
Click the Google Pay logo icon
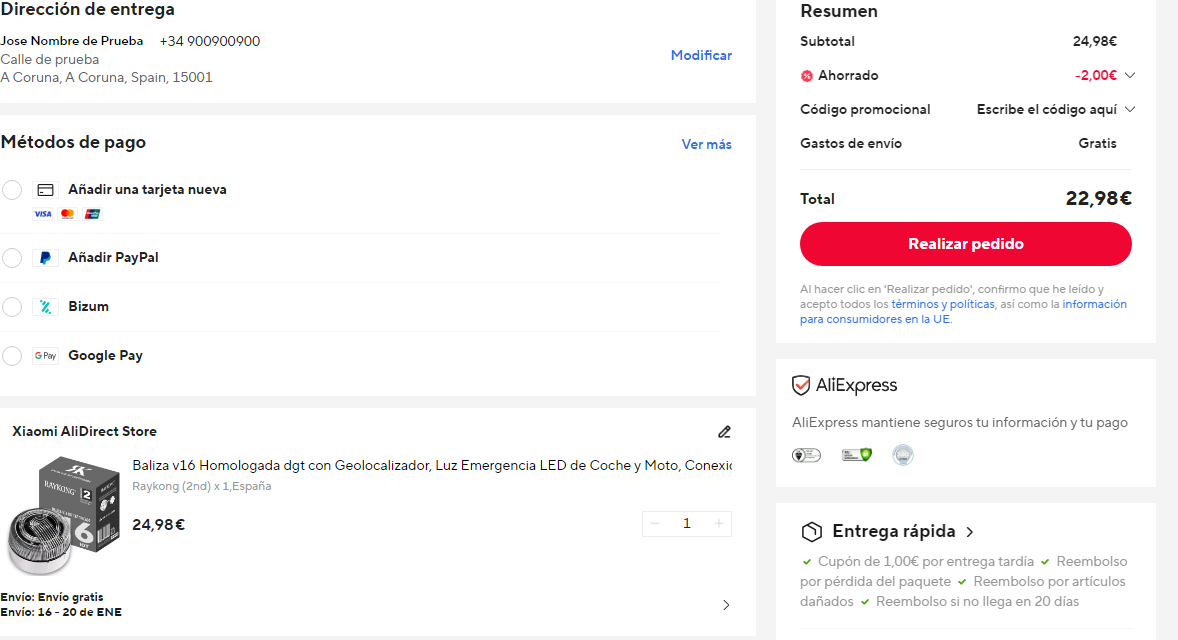(45, 355)
